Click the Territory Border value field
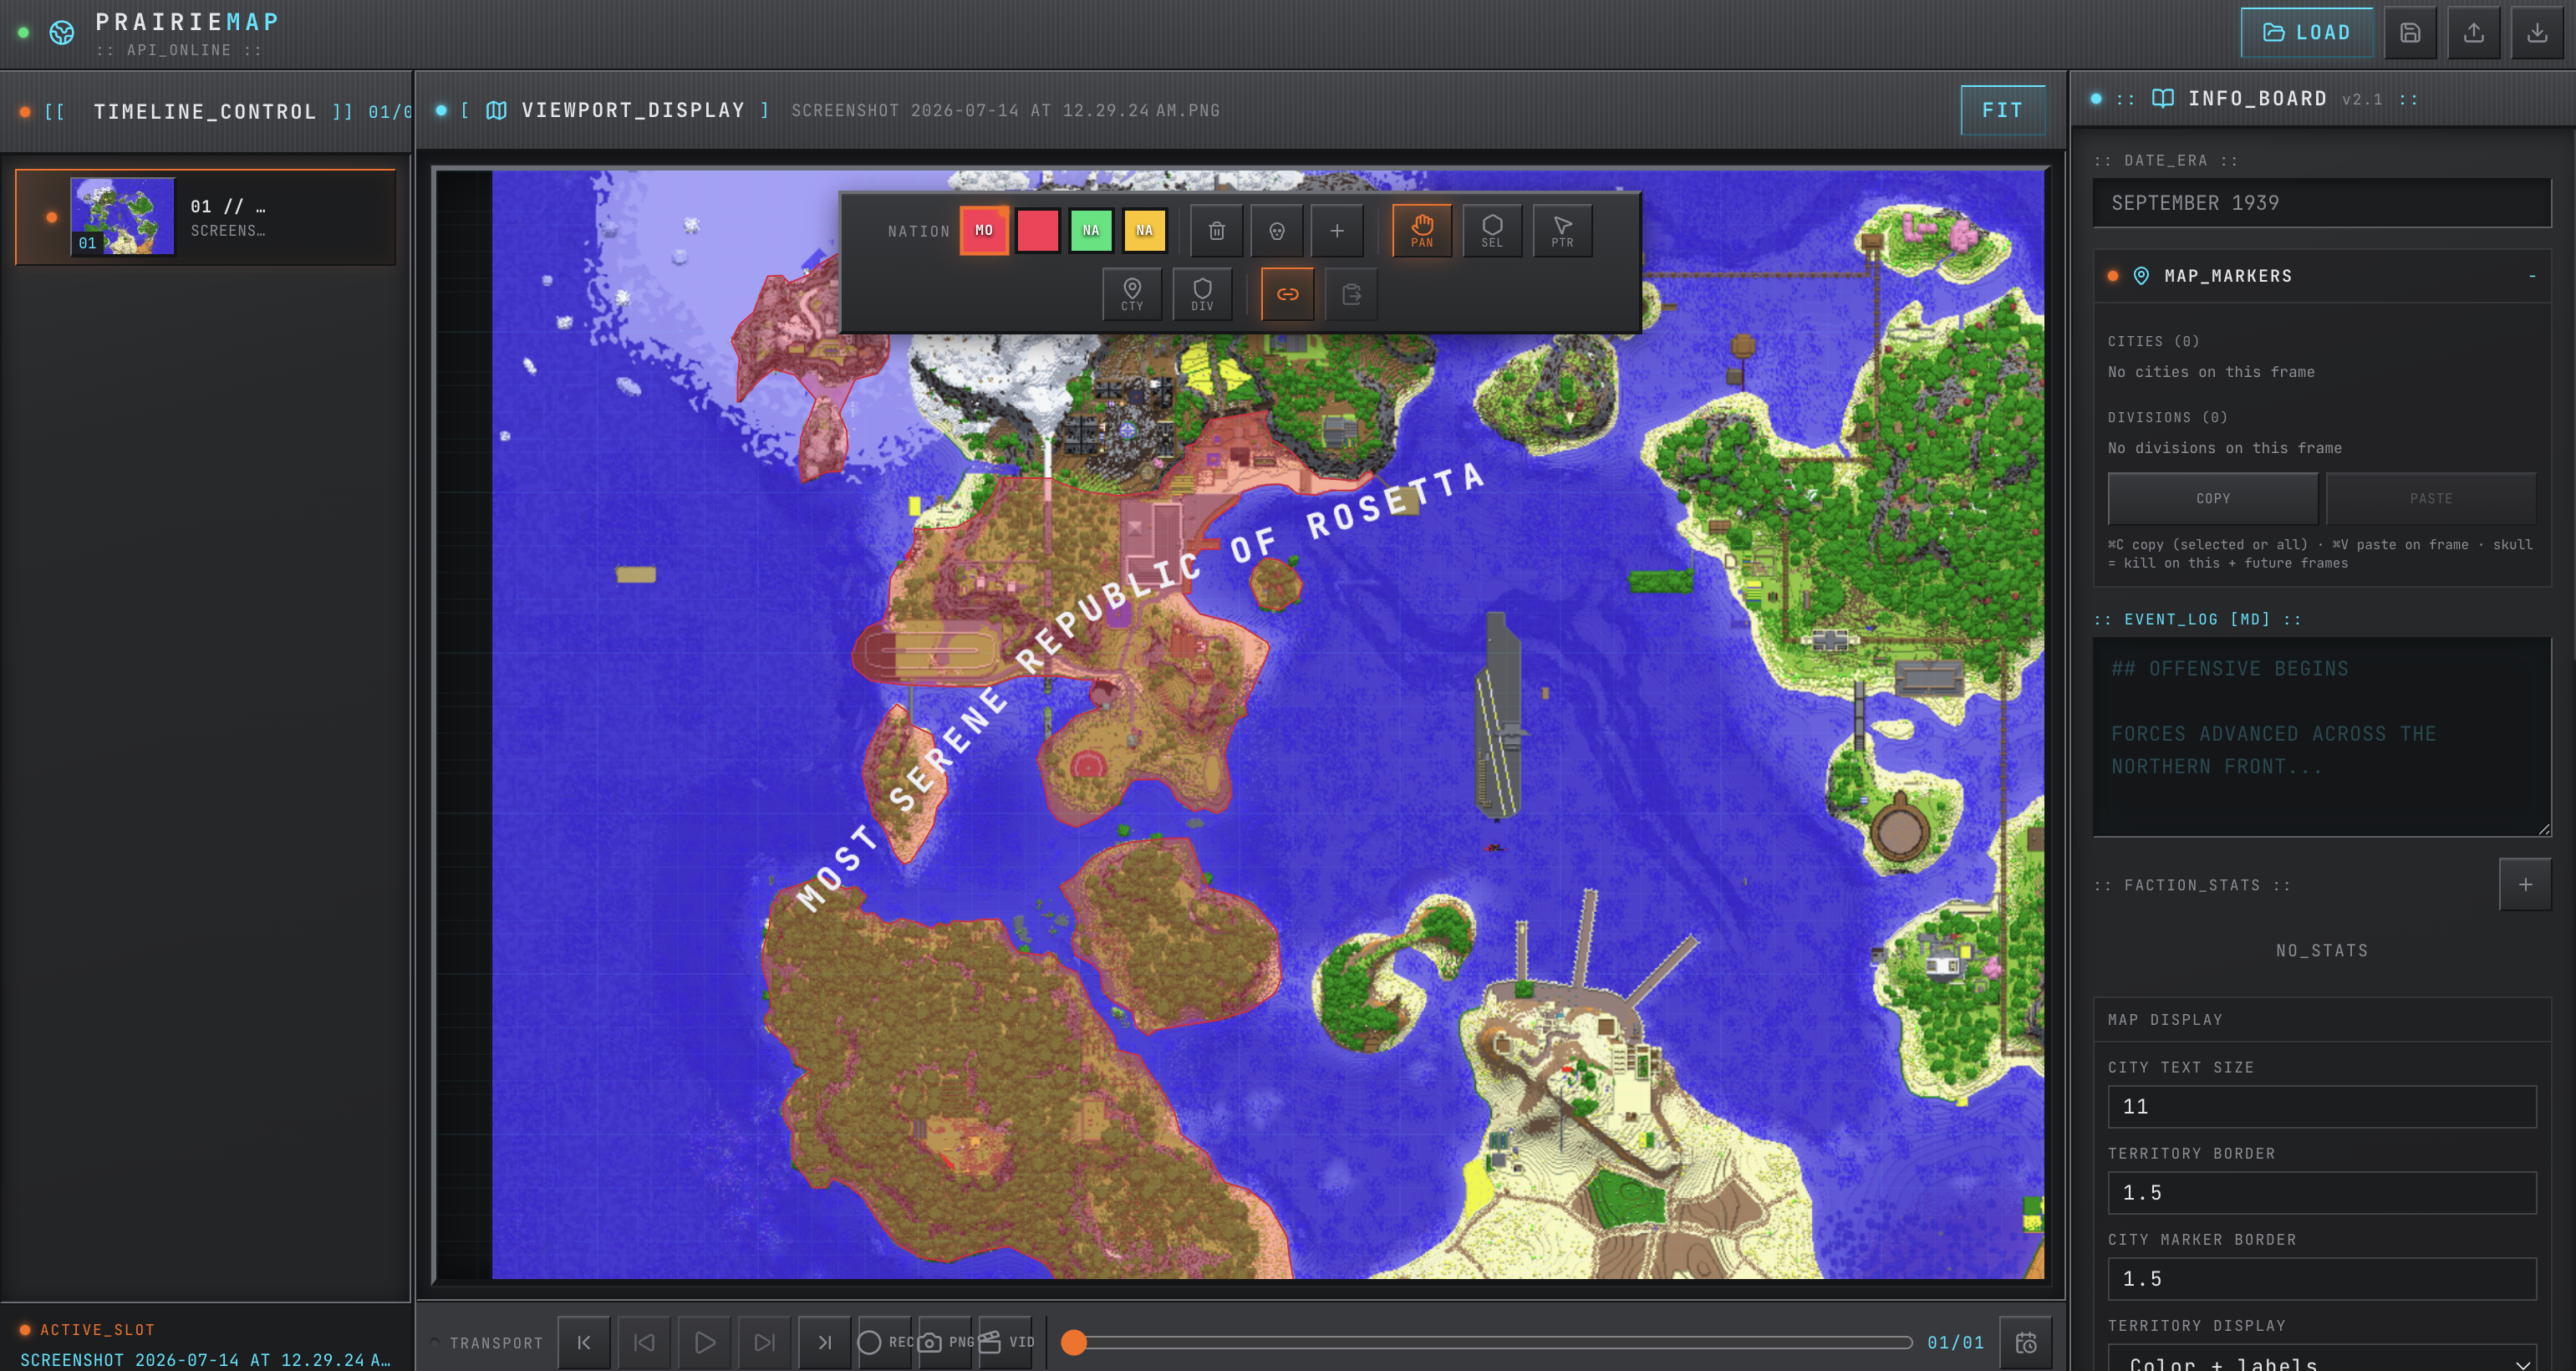Screen dimensions: 2576x1371 2322,1193
